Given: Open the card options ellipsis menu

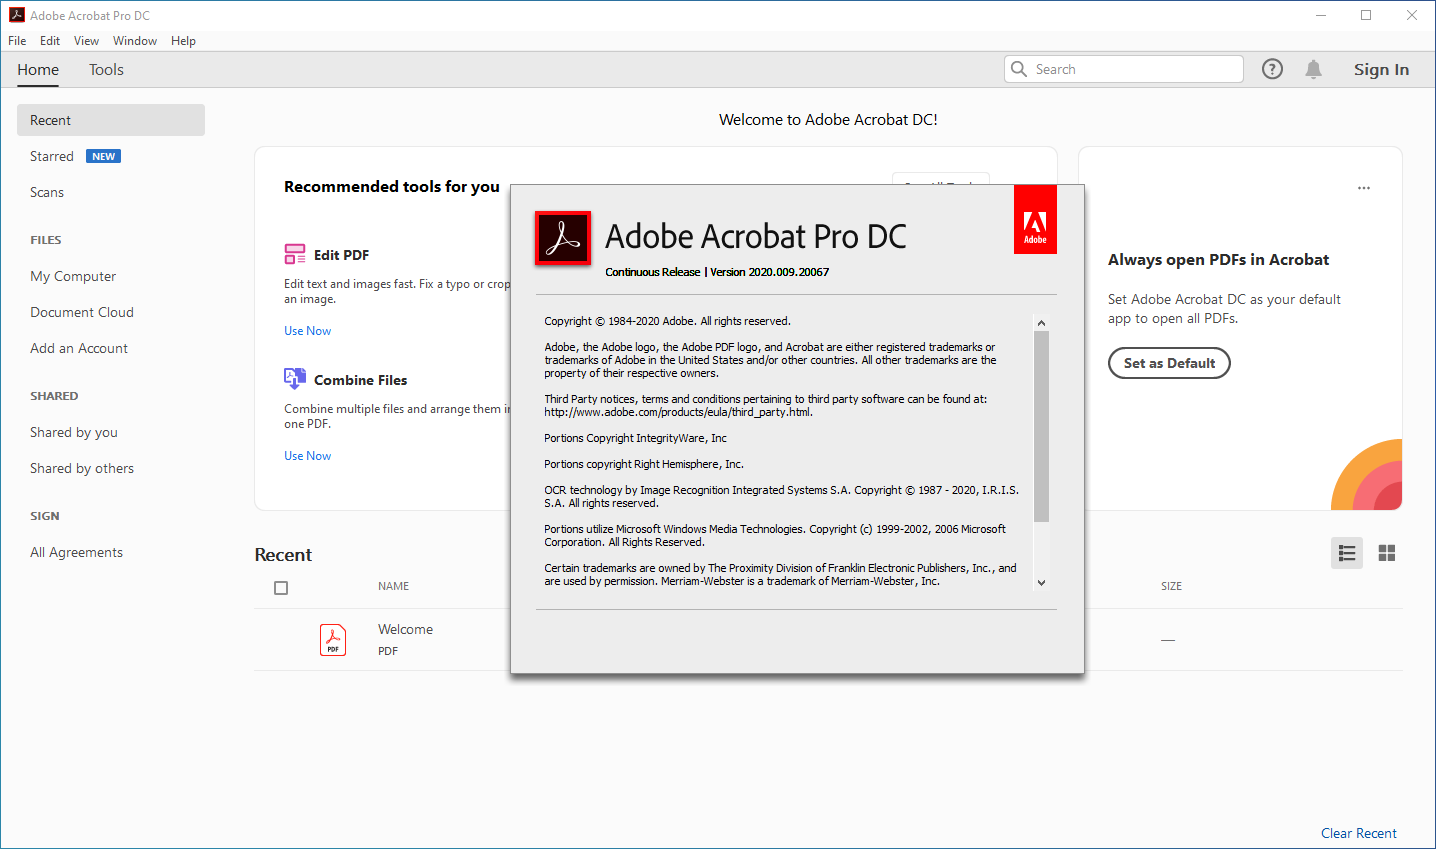Looking at the screenshot, I should click(x=1364, y=188).
